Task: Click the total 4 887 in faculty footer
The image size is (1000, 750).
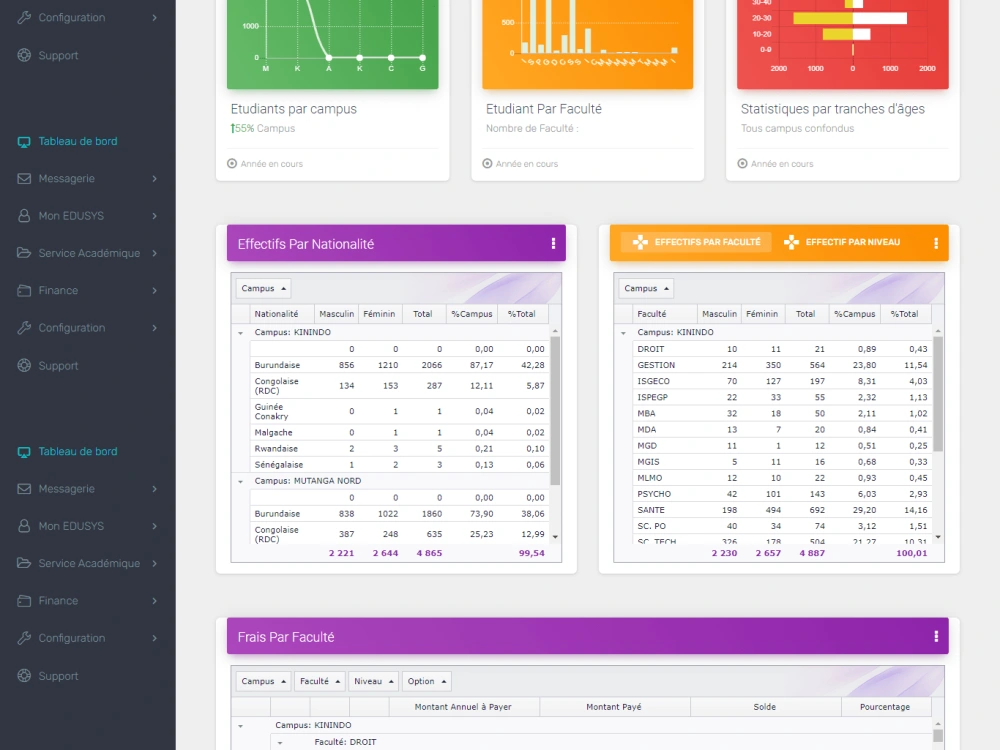Action: (x=812, y=554)
